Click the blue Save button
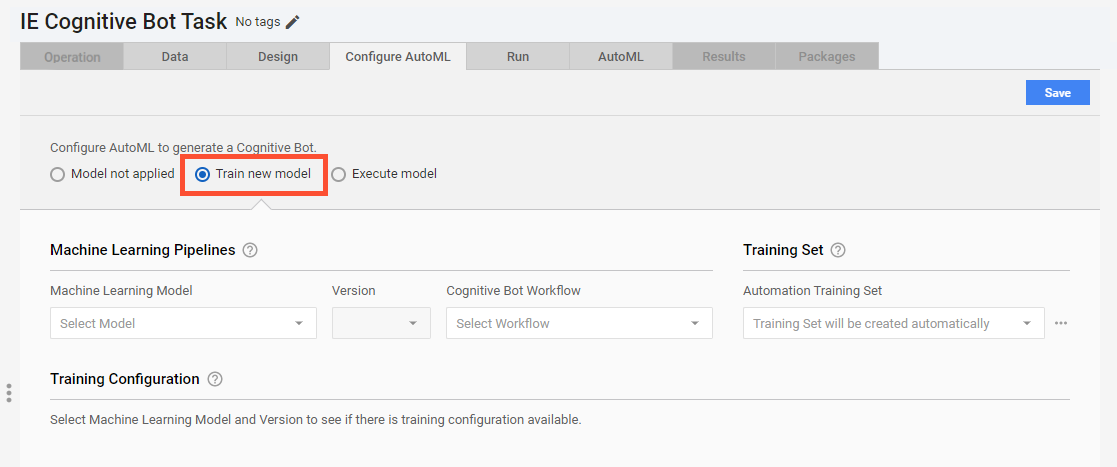This screenshot has width=1117, height=467. [1057, 93]
